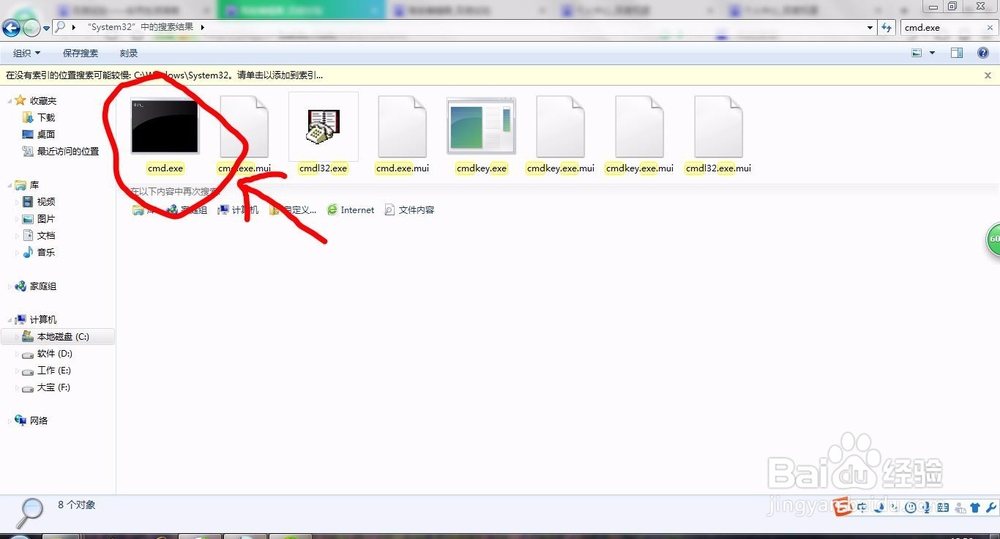This screenshot has height=539, width=1000.
Task: Open the 音乐 library
Action: tap(46, 253)
